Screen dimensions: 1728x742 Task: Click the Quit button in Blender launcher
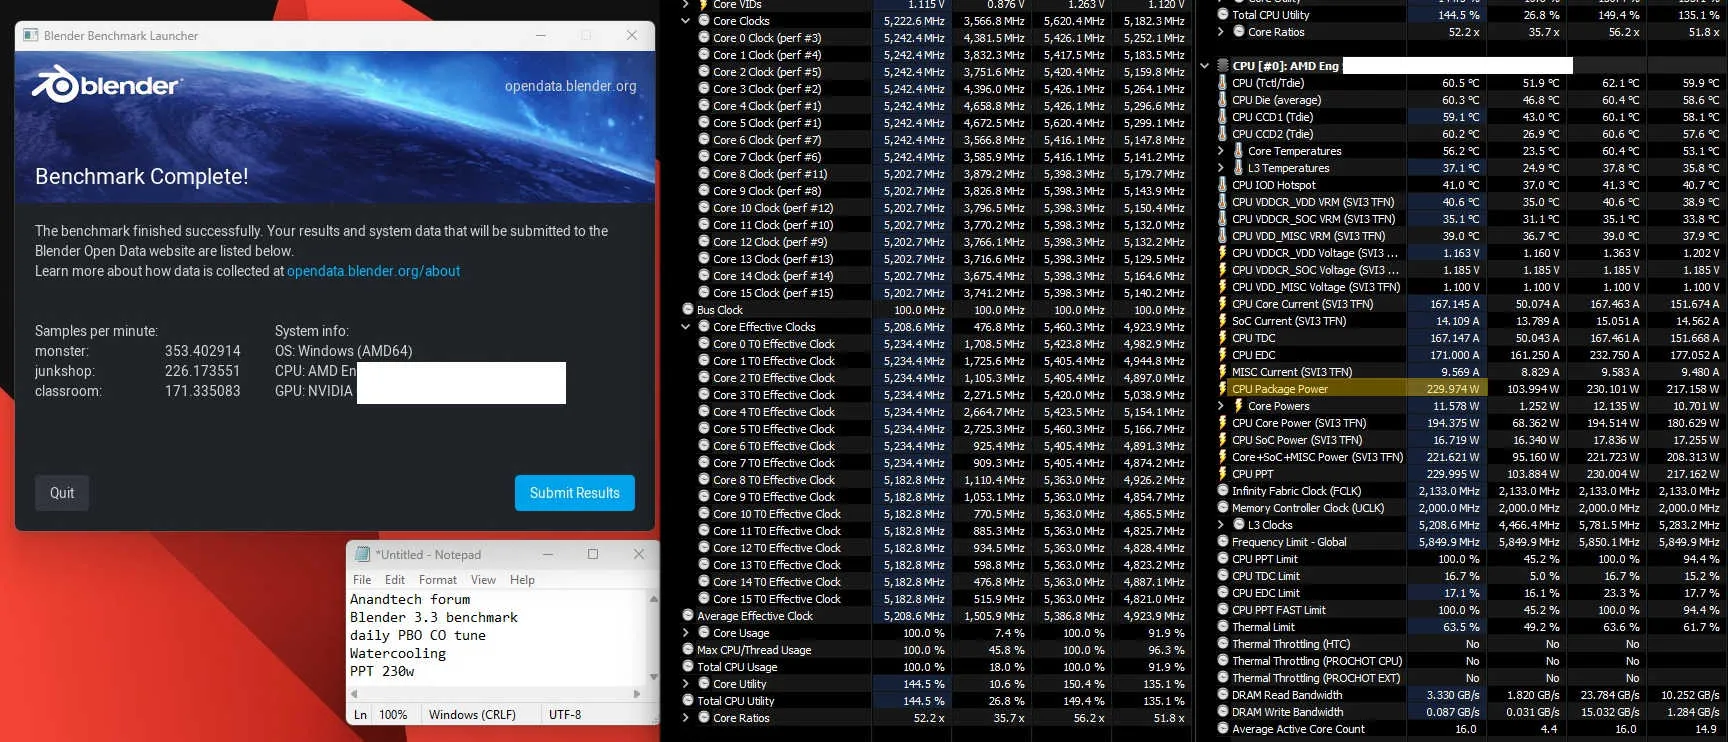(x=62, y=493)
